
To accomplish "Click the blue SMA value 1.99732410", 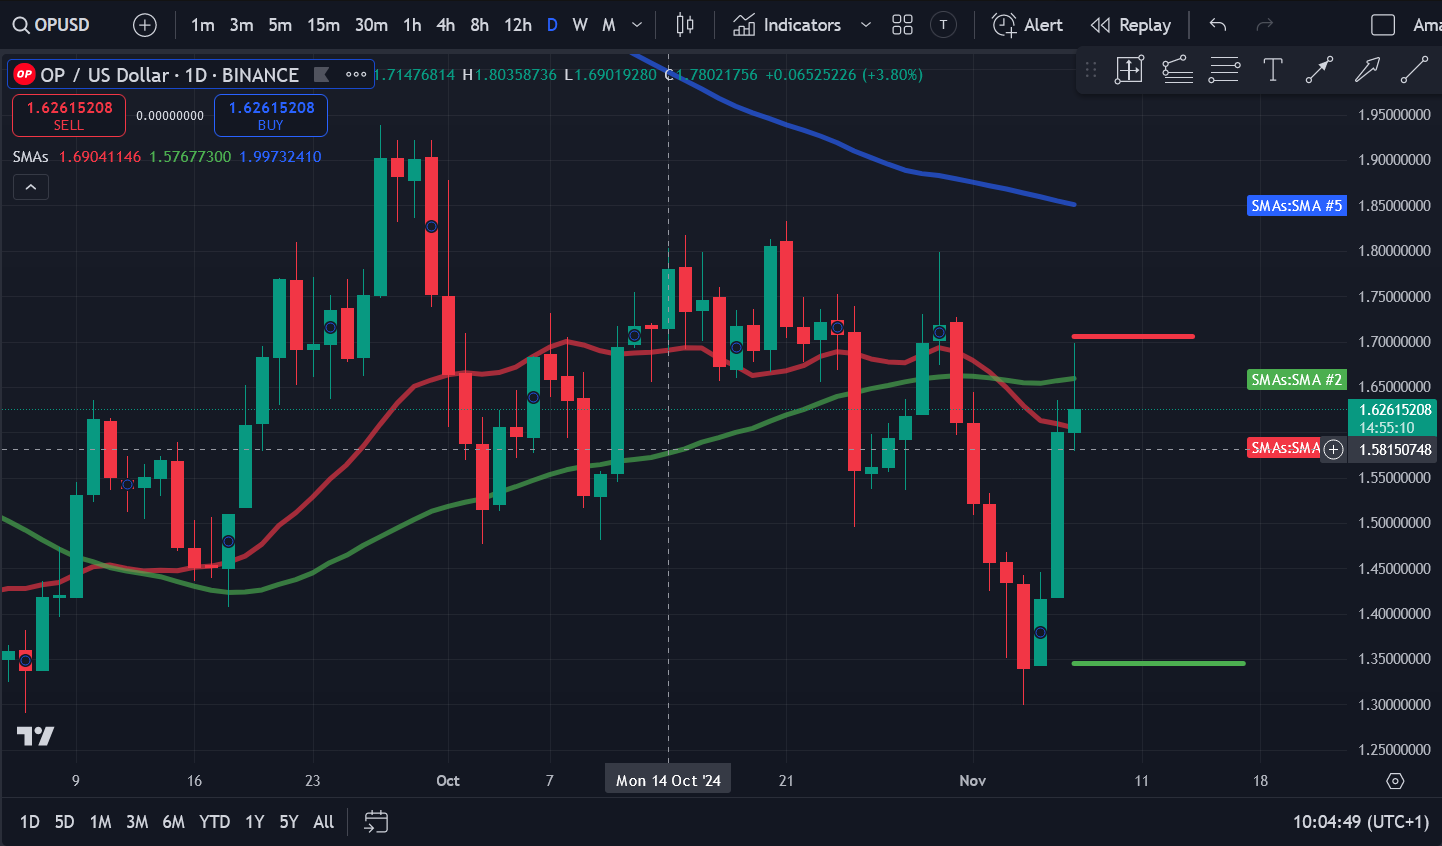I will click(281, 157).
